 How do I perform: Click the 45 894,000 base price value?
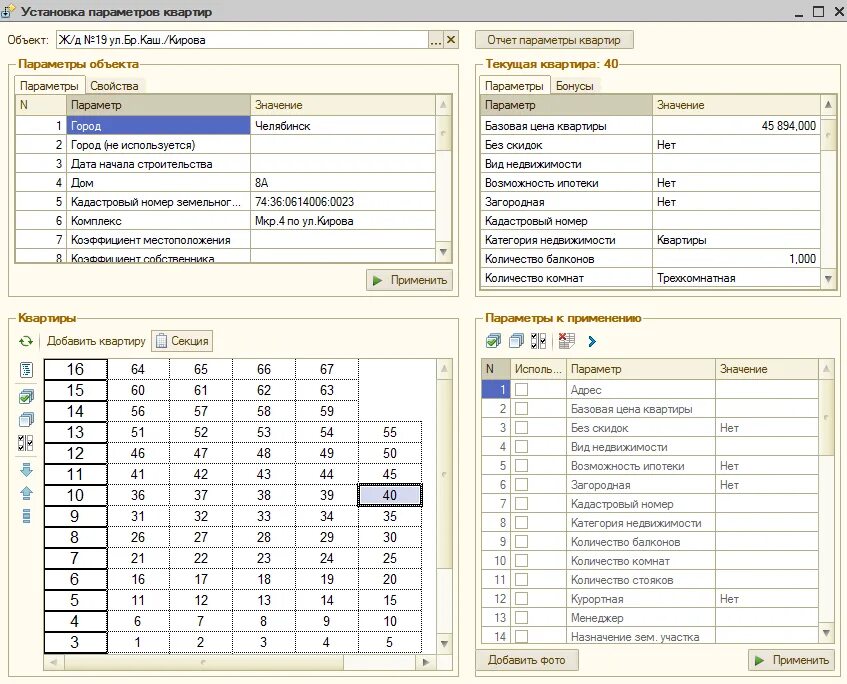click(x=736, y=126)
